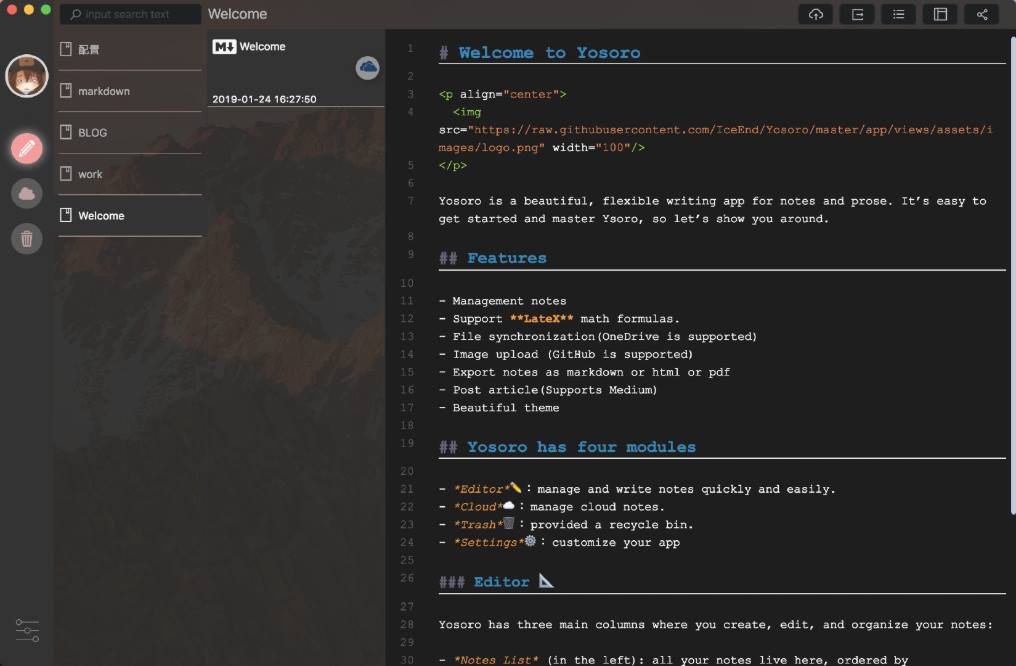1016x666 pixels.
Task: Click the user avatar profile picture
Action: tap(26, 75)
